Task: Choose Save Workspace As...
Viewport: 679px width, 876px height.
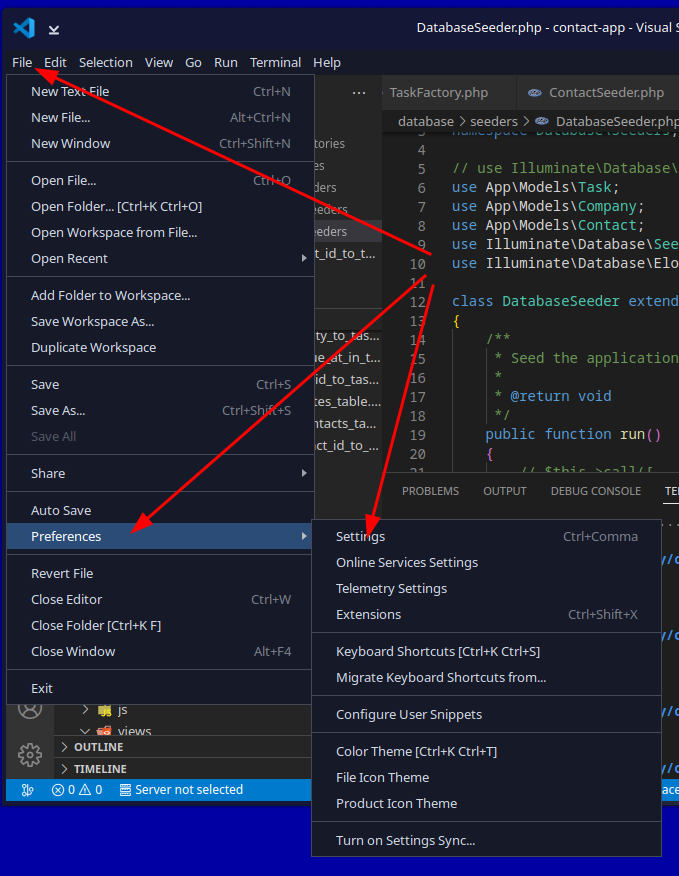Action: click(159, 322)
